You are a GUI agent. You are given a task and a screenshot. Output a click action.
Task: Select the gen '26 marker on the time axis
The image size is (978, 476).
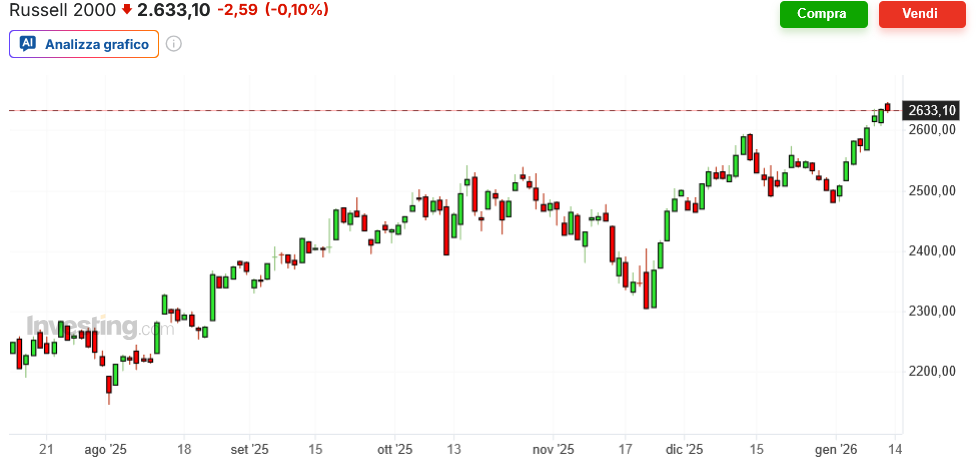coord(834,449)
